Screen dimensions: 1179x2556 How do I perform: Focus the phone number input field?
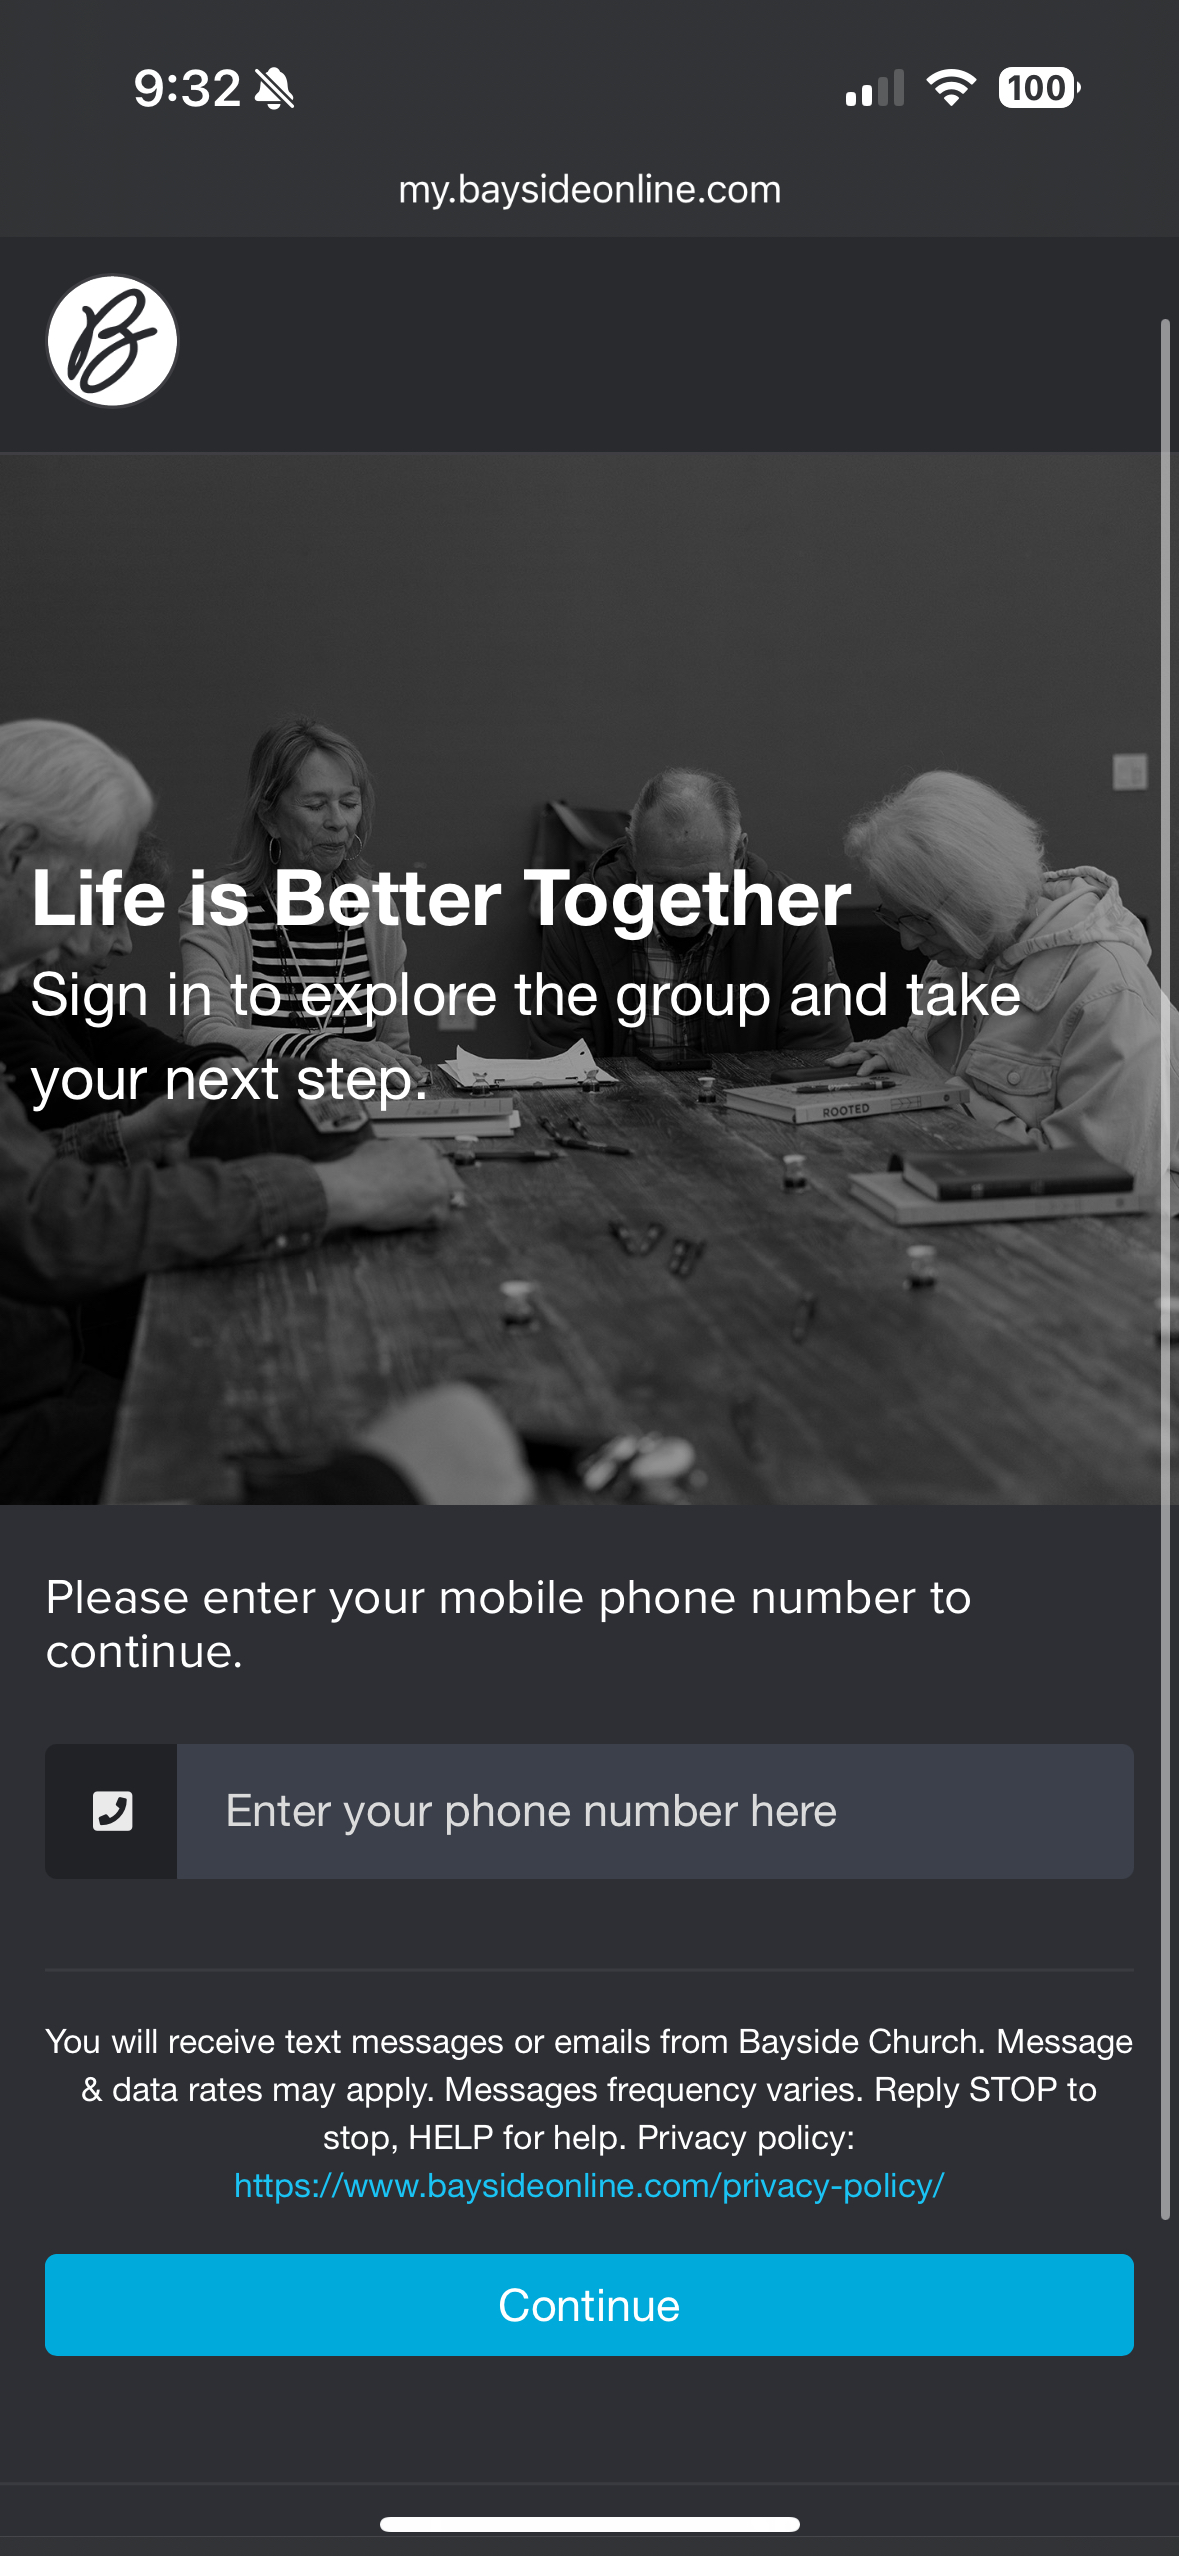coord(655,1811)
